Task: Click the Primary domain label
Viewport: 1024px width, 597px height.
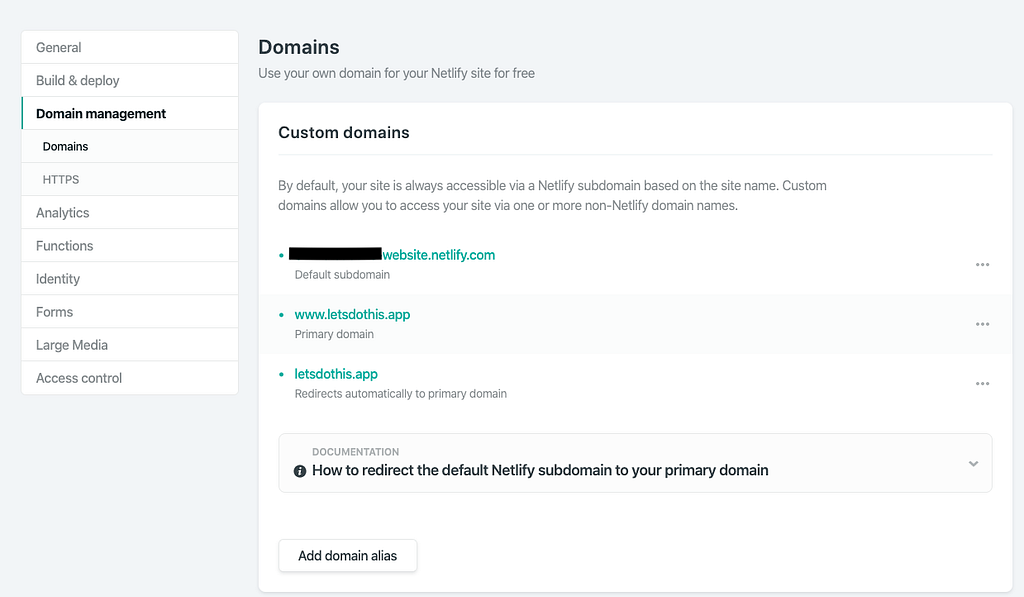Action: pos(334,334)
